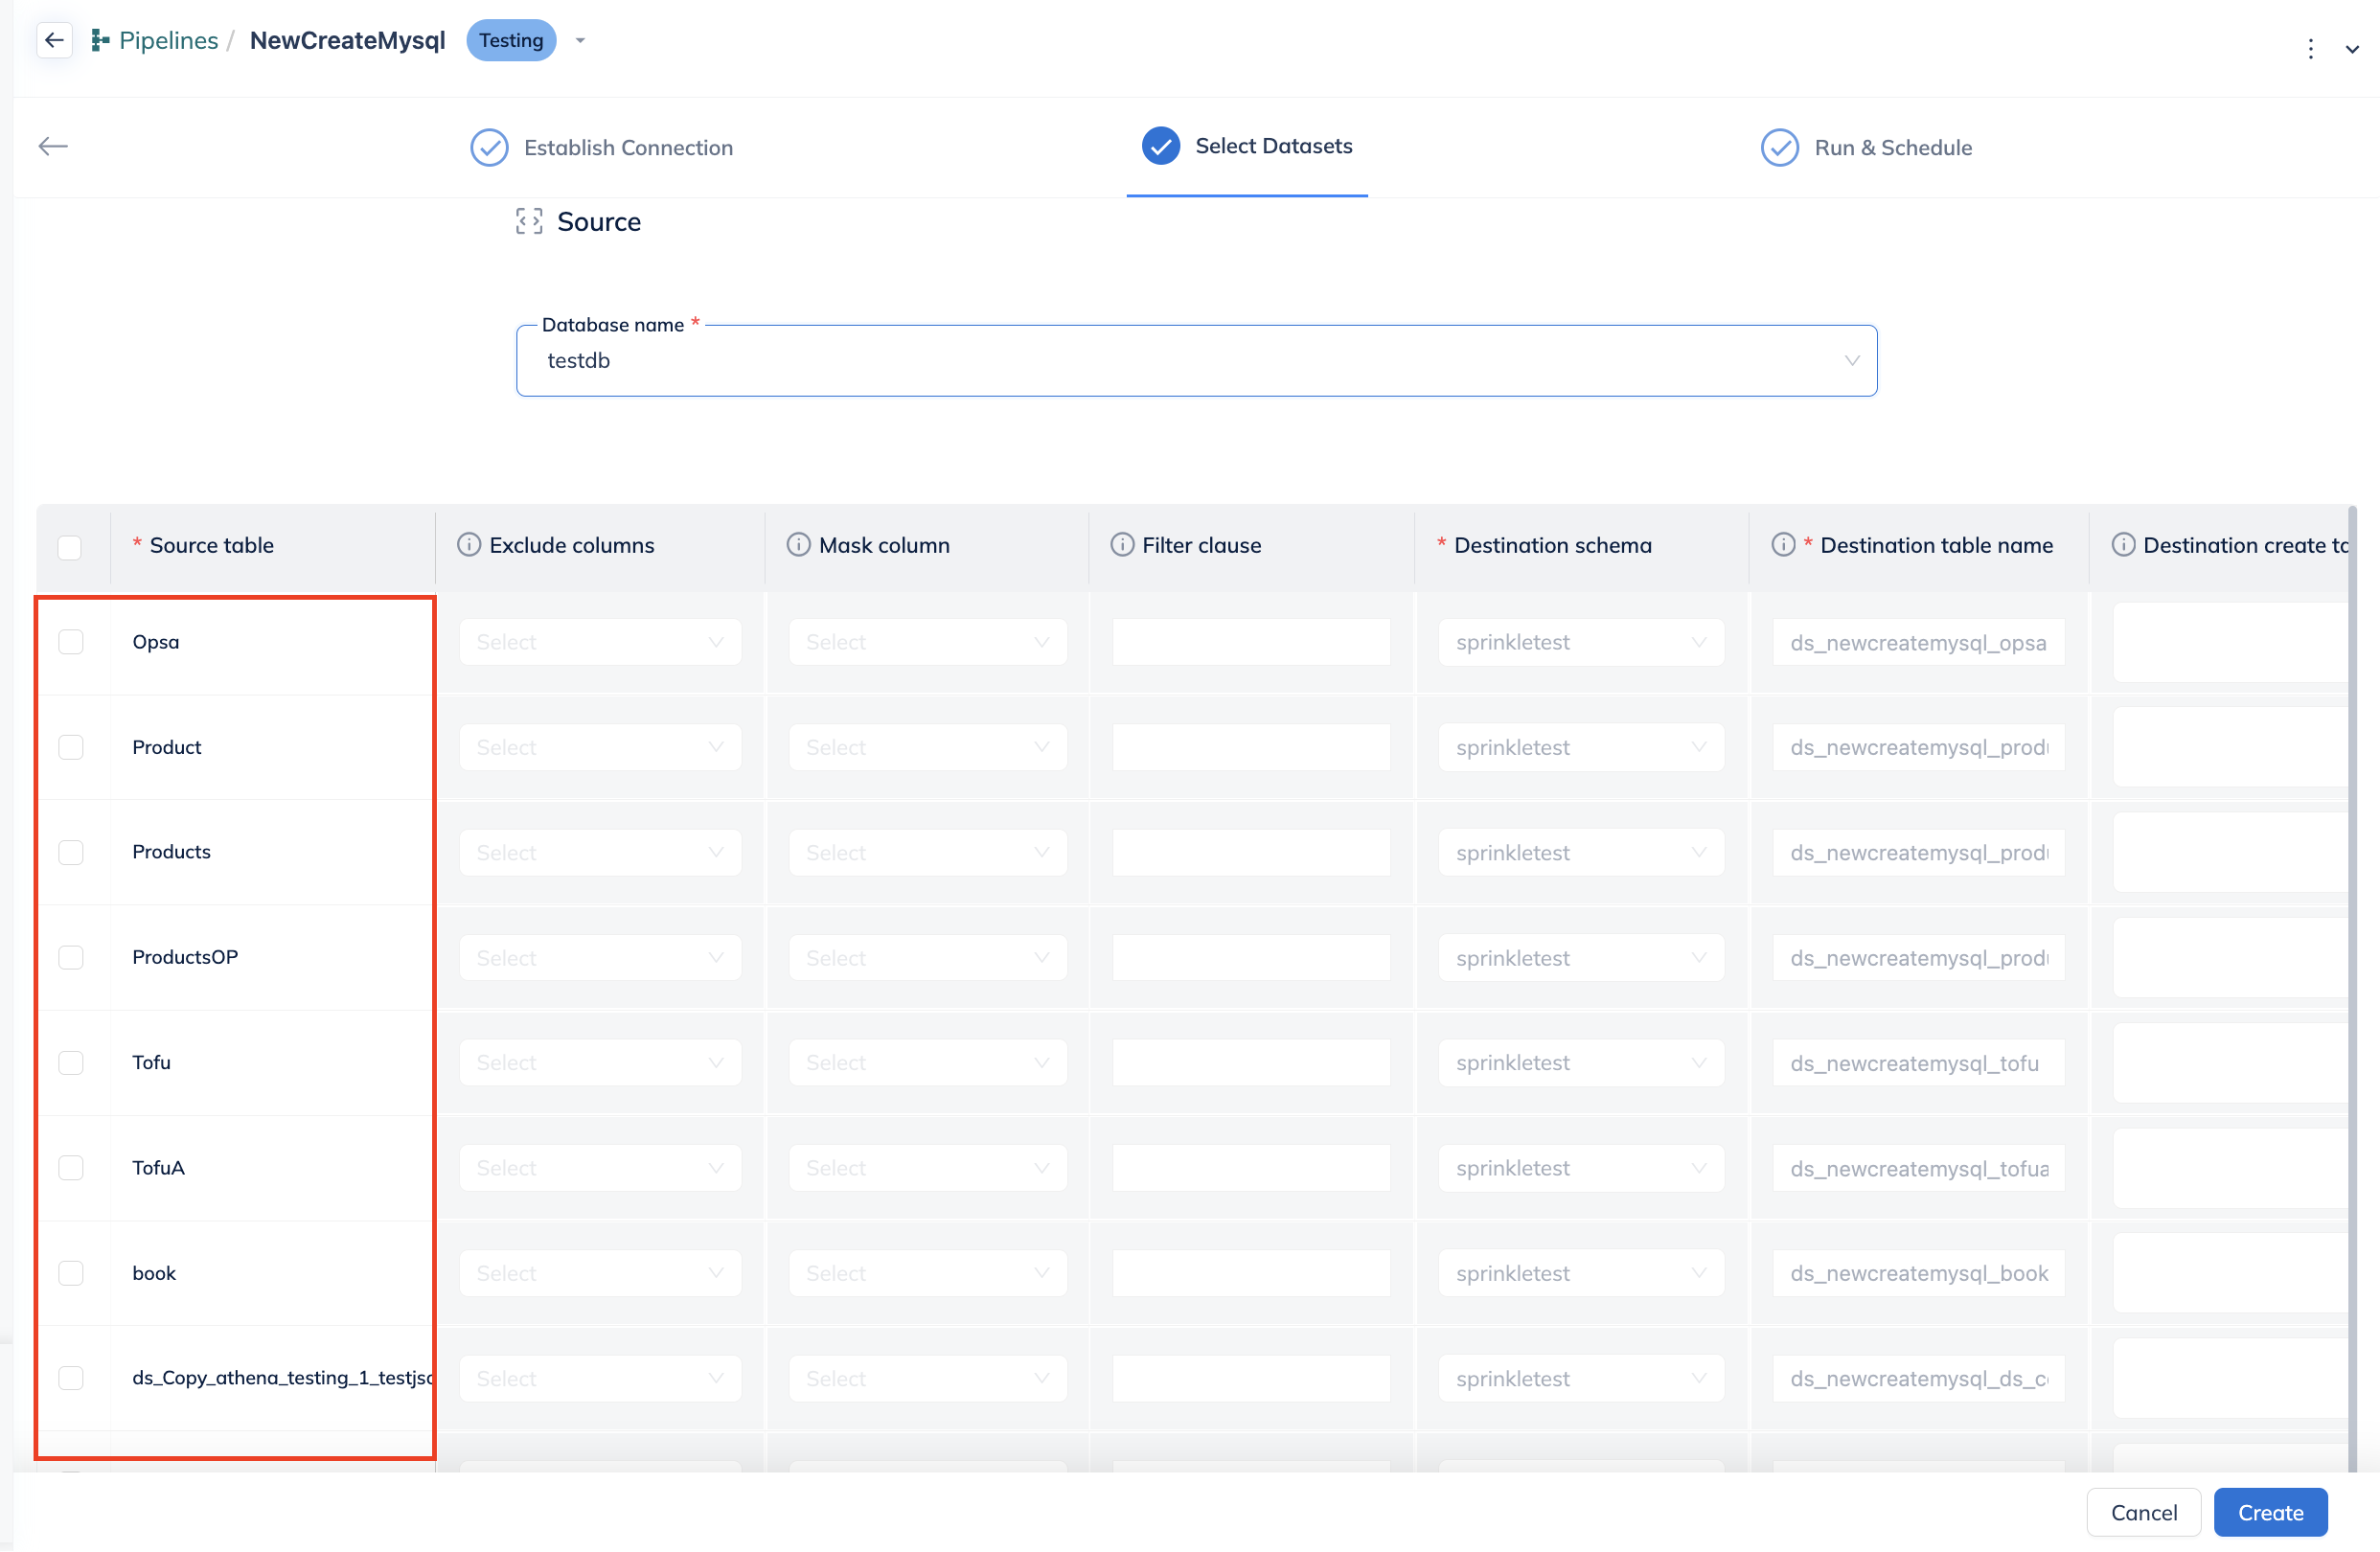This screenshot has height=1552, width=2380.
Task: Open Mask column dropdown for book
Action: click(x=928, y=1273)
